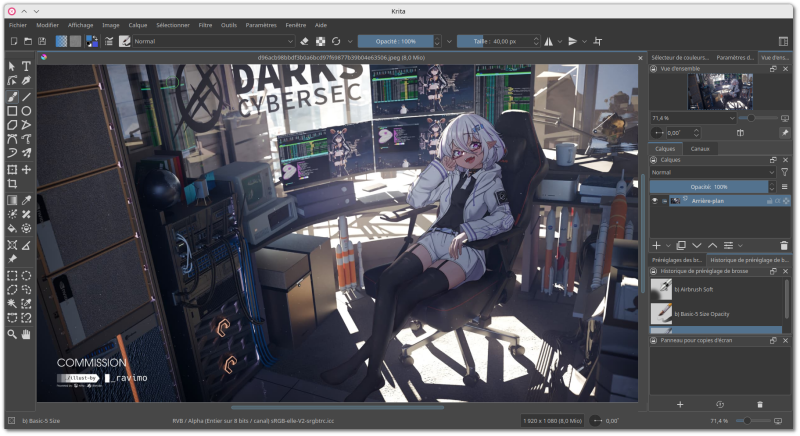Toggle canvas mirror in overview panel
The image size is (800, 436).
point(740,133)
